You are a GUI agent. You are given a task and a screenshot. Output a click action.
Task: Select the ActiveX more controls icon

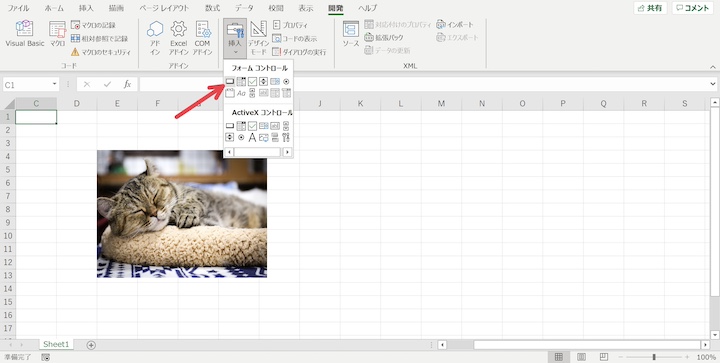click(x=286, y=137)
